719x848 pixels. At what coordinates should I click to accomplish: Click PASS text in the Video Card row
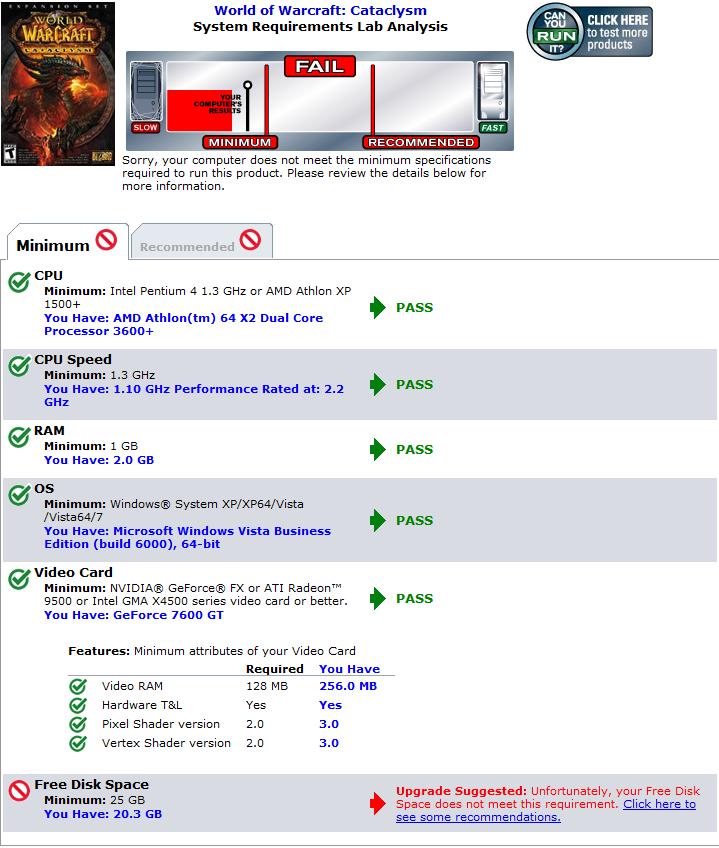pos(414,598)
